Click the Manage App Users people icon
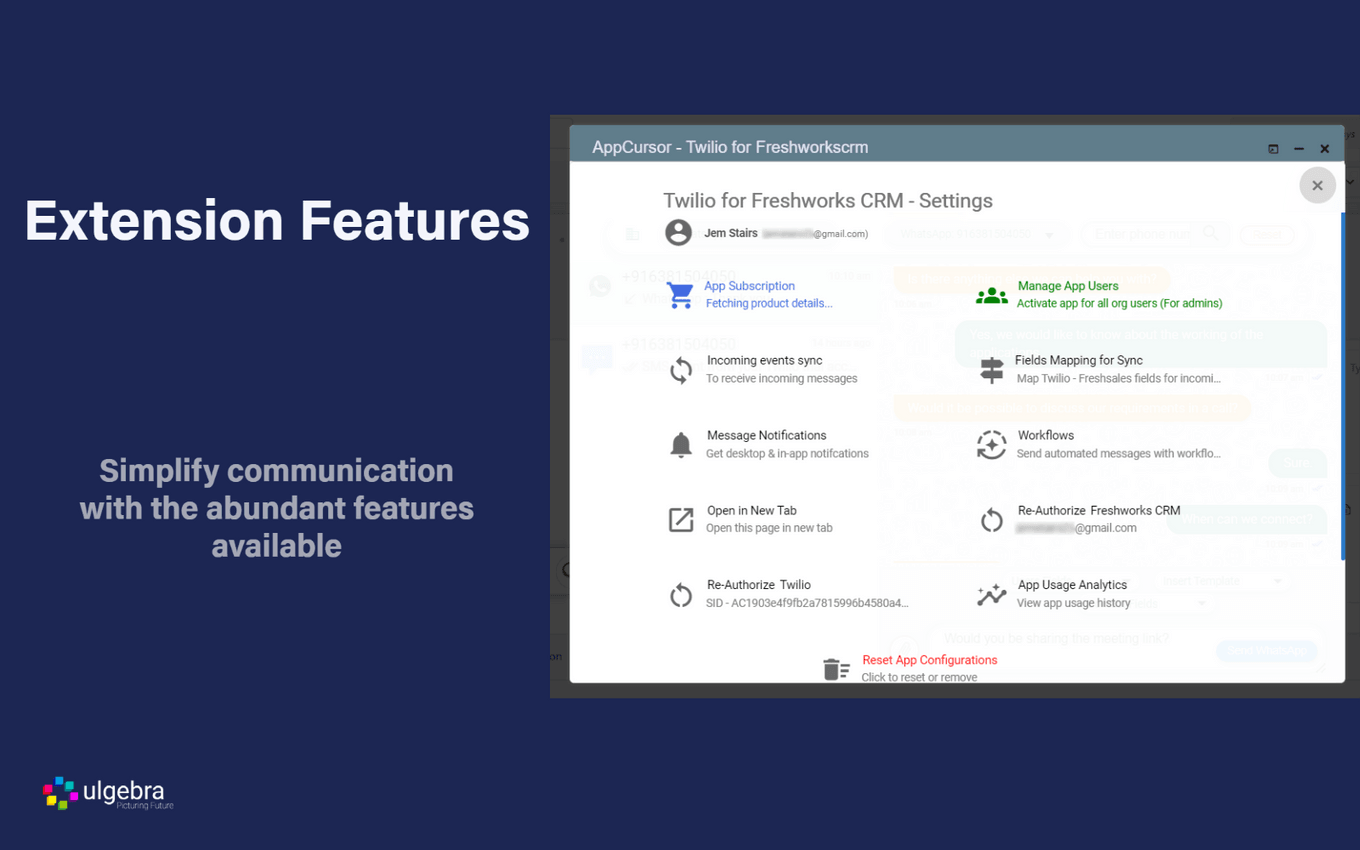1360x850 pixels. tap(991, 295)
